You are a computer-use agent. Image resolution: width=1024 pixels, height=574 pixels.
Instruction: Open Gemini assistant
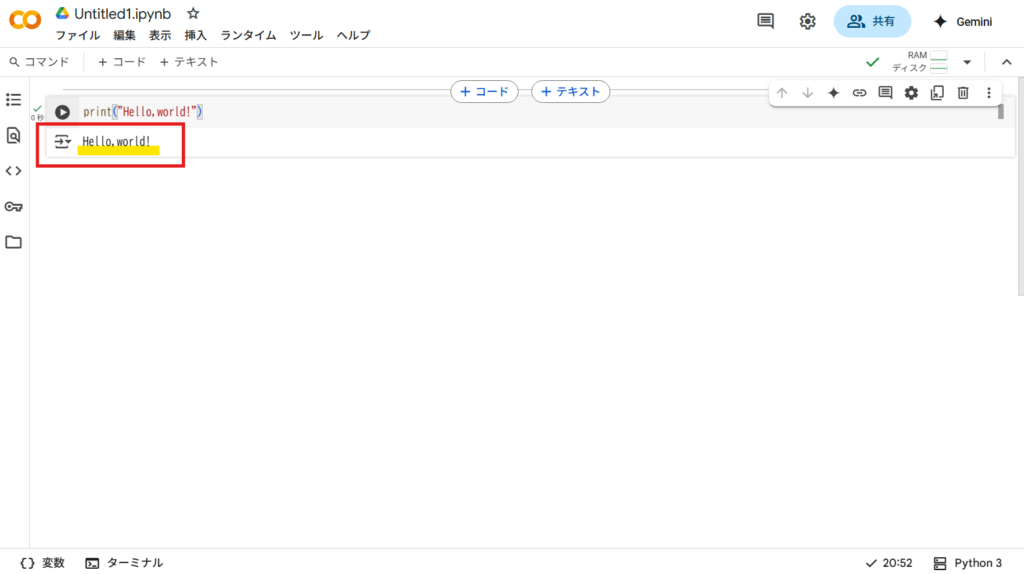tap(963, 22)
